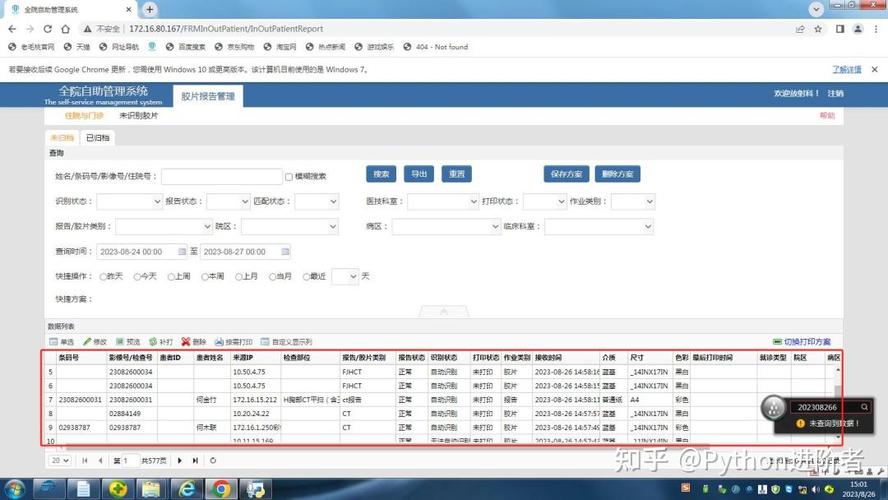Viewport: 888px width, 500px height.
Task: Bookmark this page with the star
Action: pos(818,29)
